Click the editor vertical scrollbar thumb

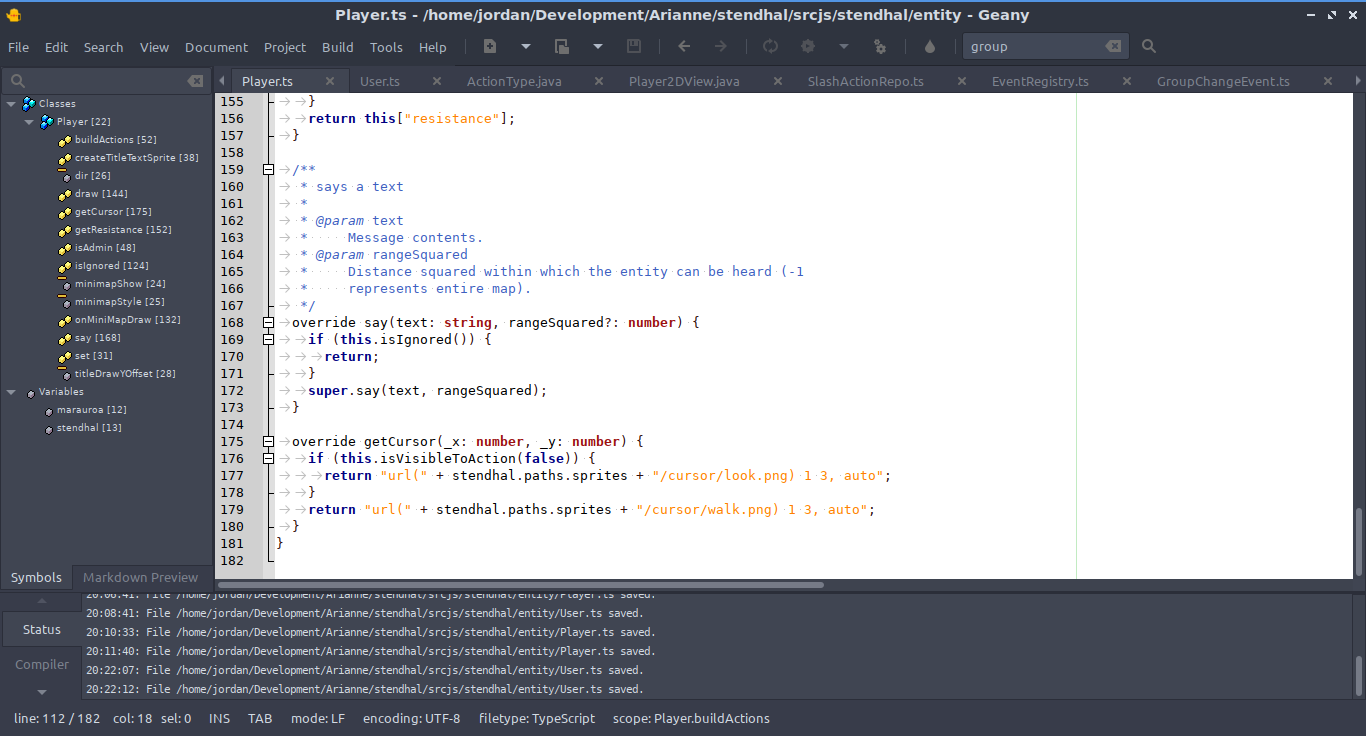click(x=1359, y=541)
